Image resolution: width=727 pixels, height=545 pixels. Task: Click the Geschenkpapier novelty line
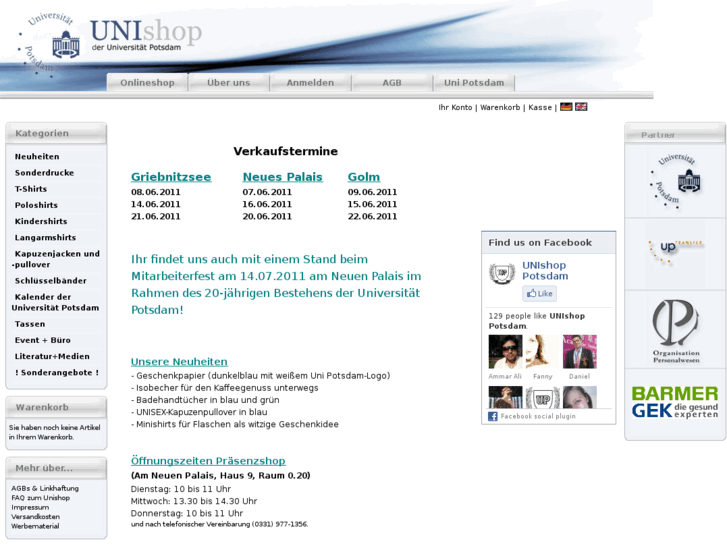pos(261,375)
